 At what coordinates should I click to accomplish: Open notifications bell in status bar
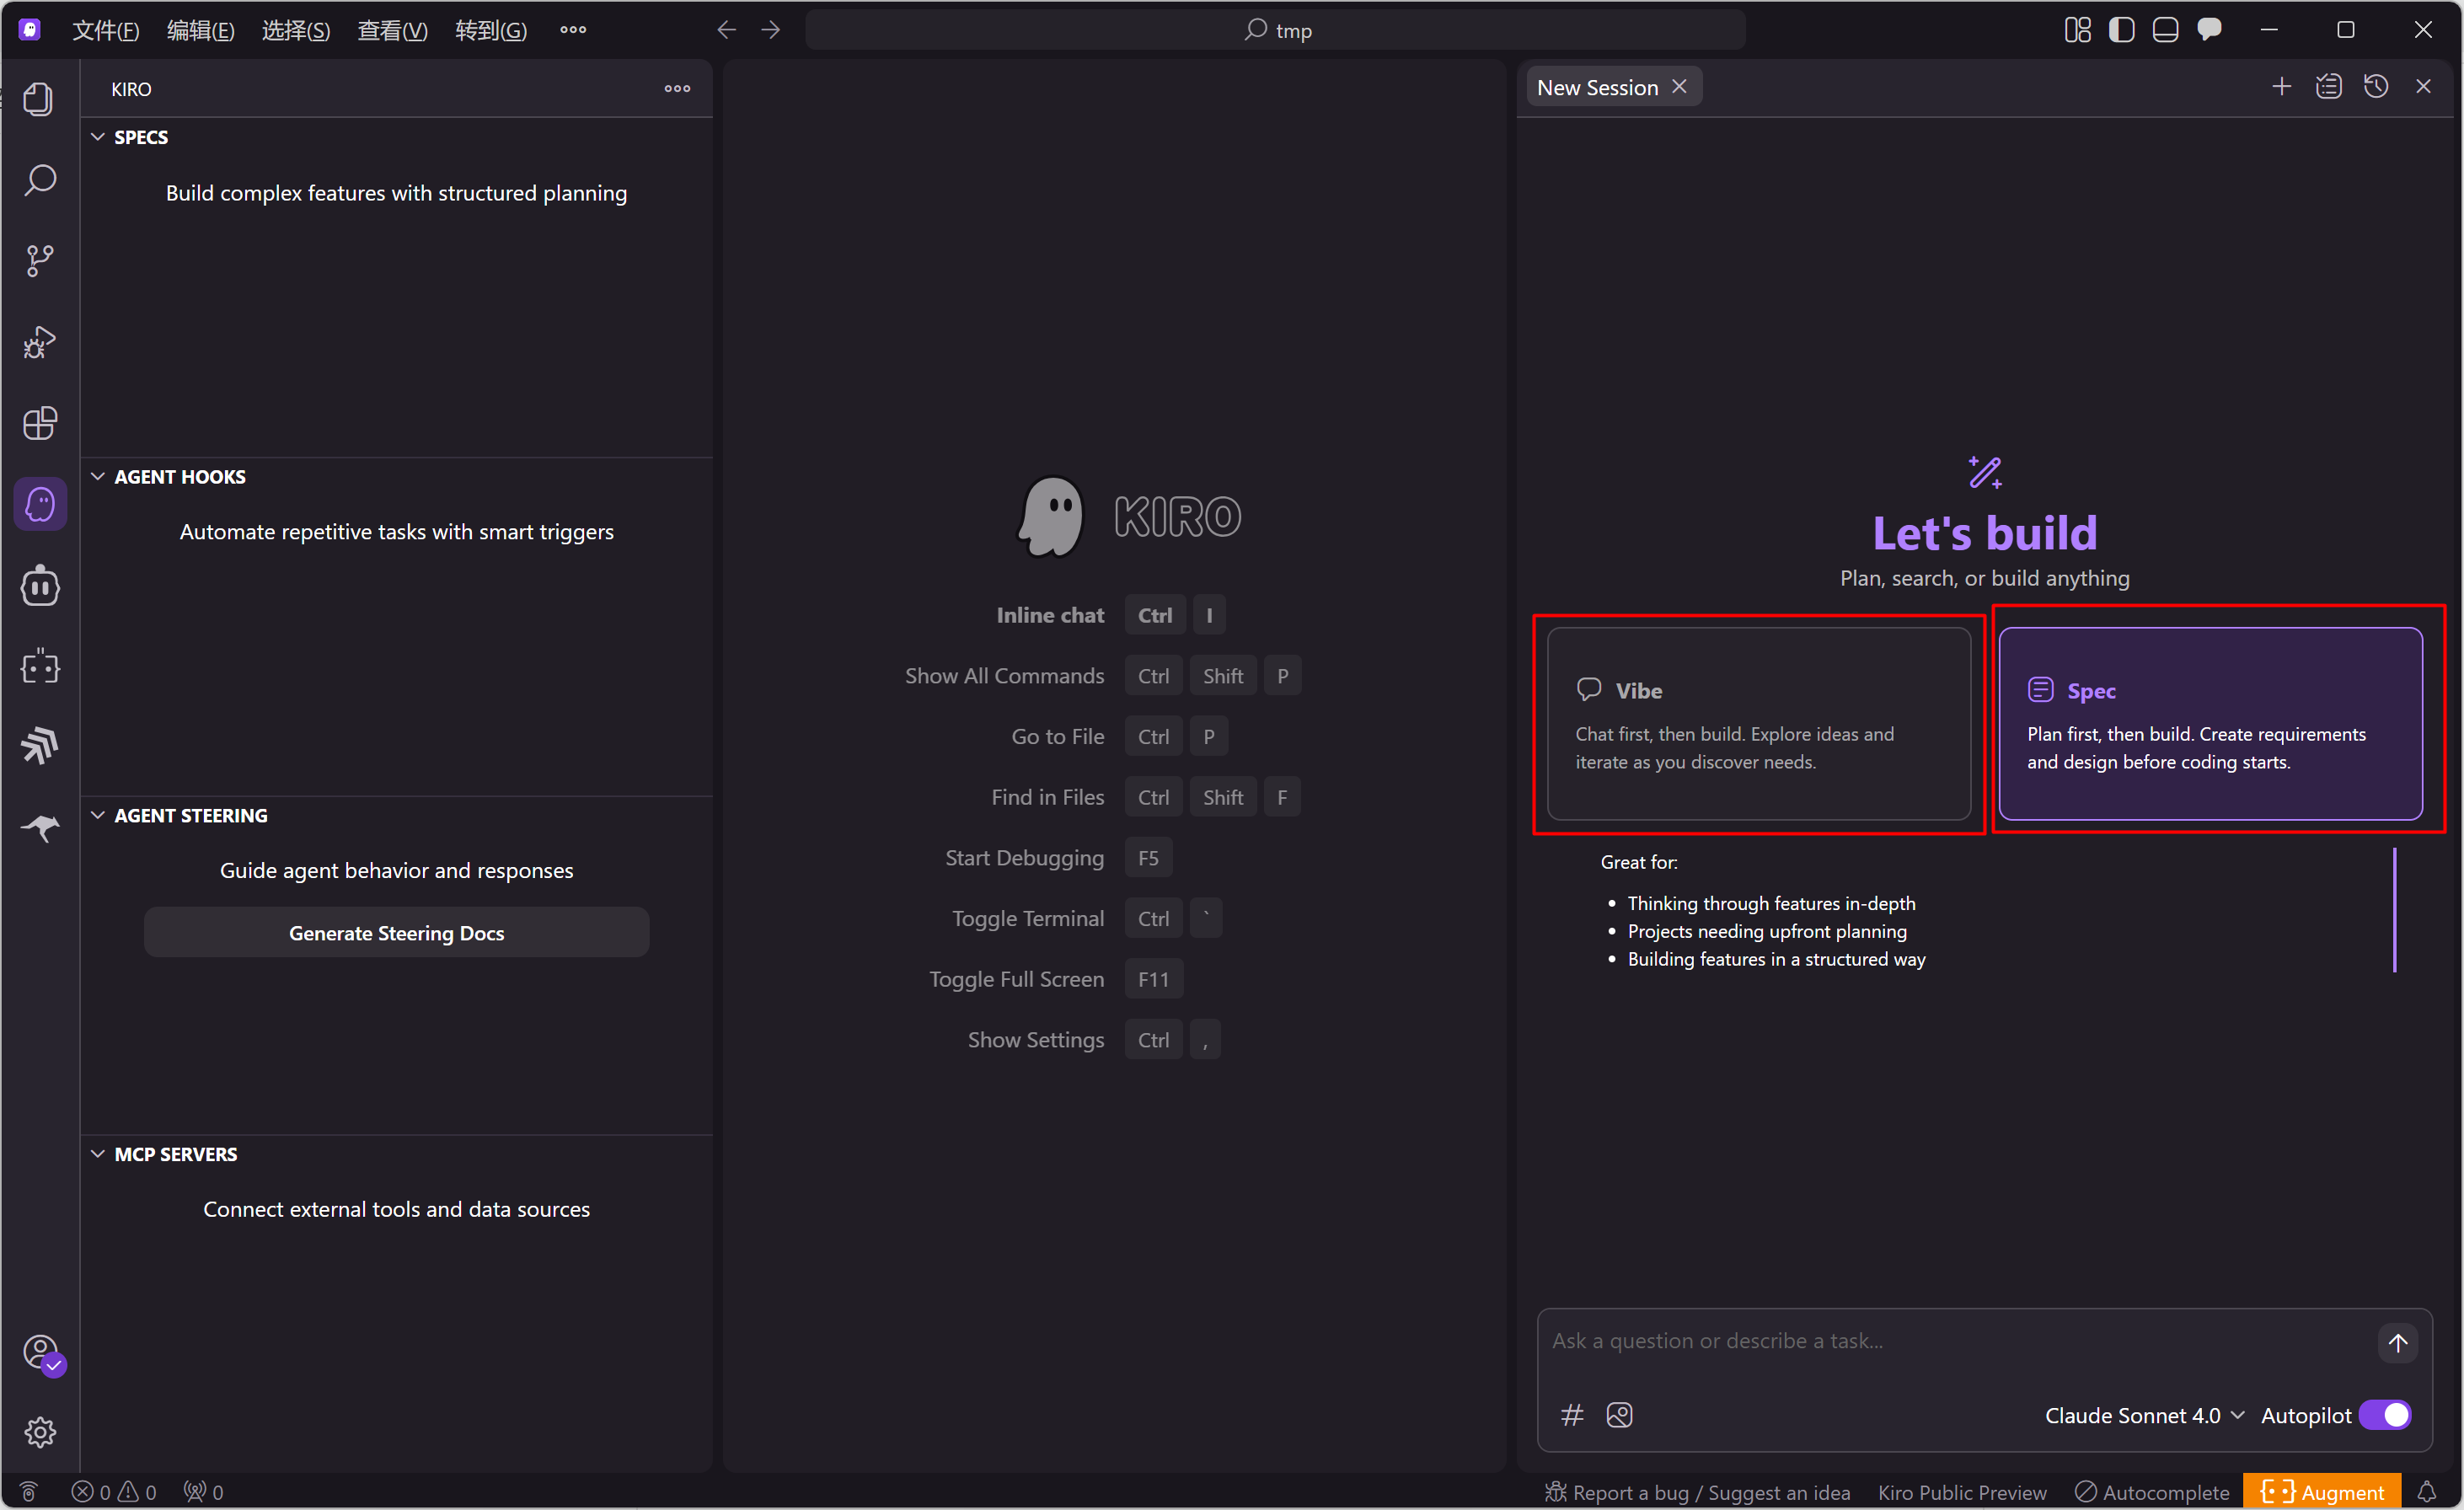(2426, 1492)
